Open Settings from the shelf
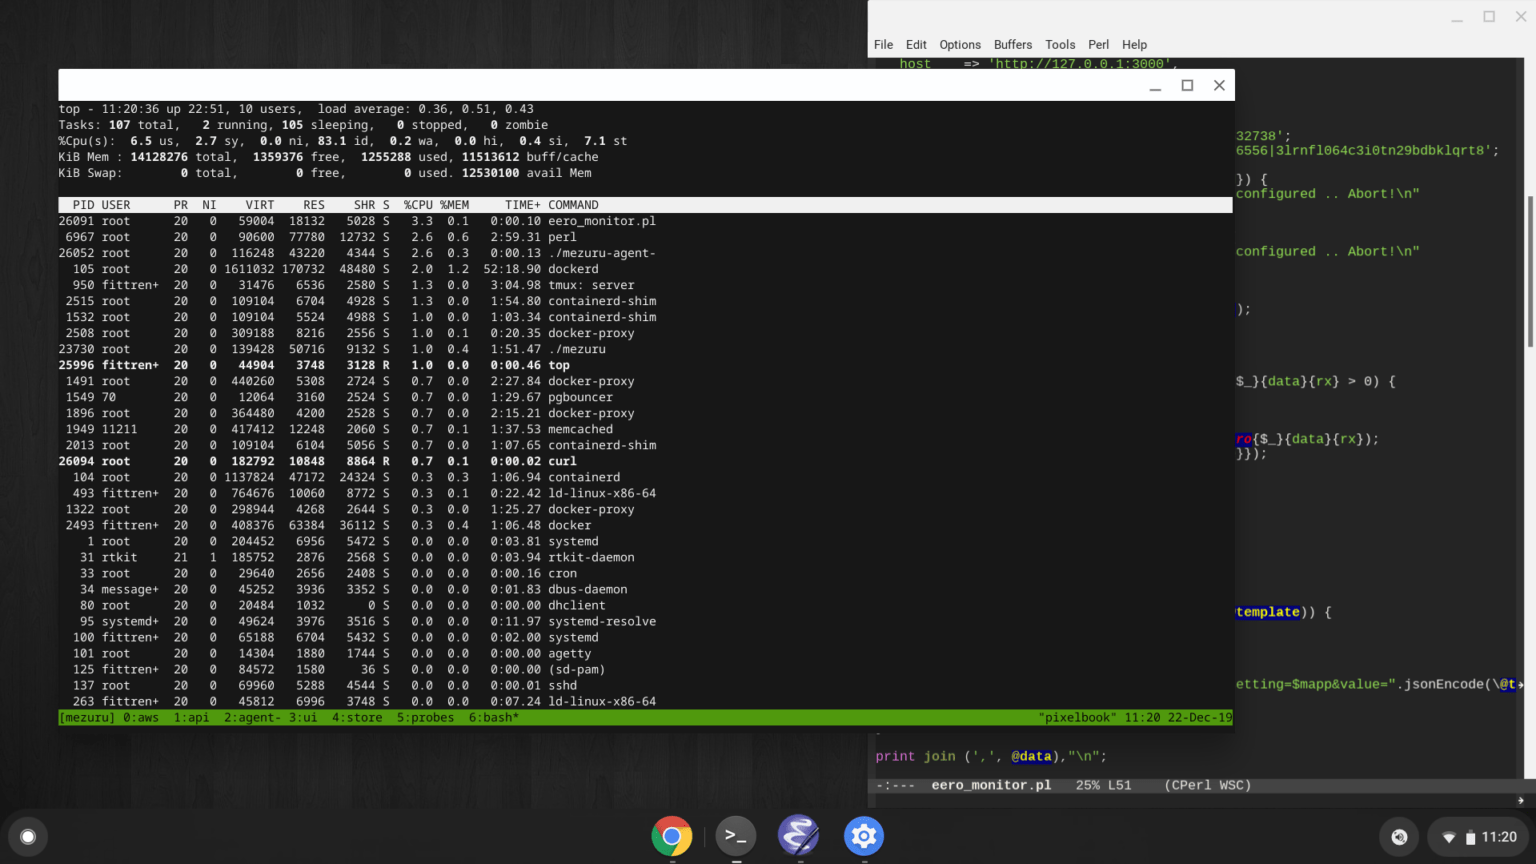This screenshot has height=864, width=1536. click(x=863, y=837)
